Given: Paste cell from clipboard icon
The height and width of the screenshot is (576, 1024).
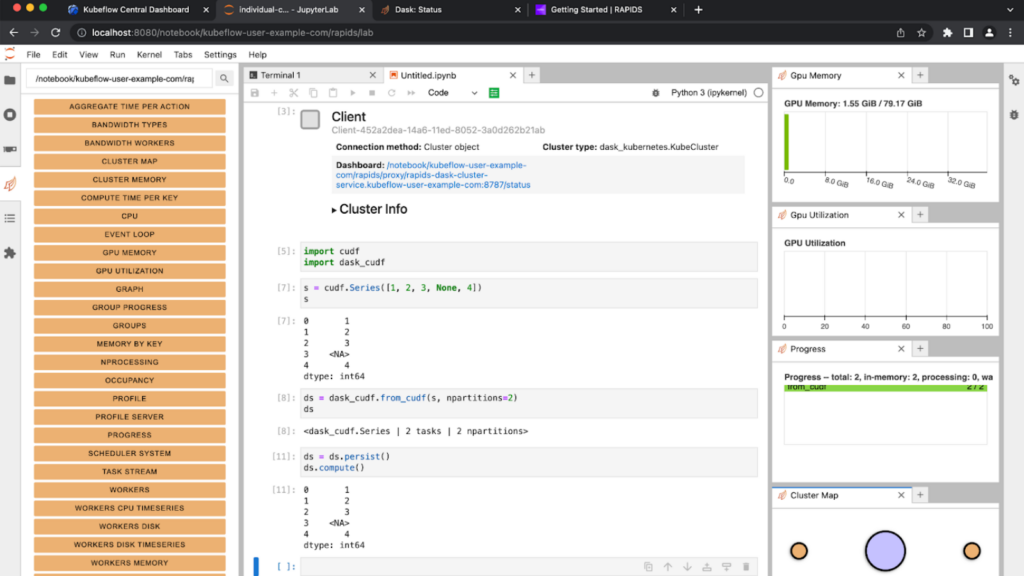Looking at the screenshot, I should tap(333, 93).
